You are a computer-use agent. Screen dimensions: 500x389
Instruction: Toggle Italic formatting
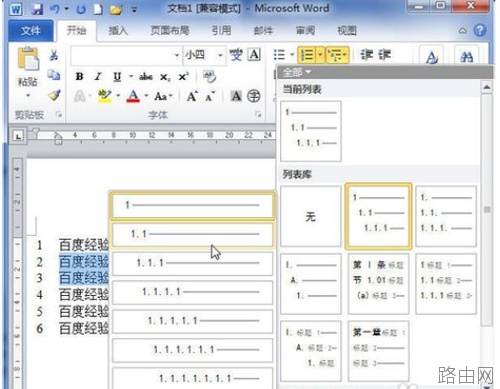tap(98, 77)
